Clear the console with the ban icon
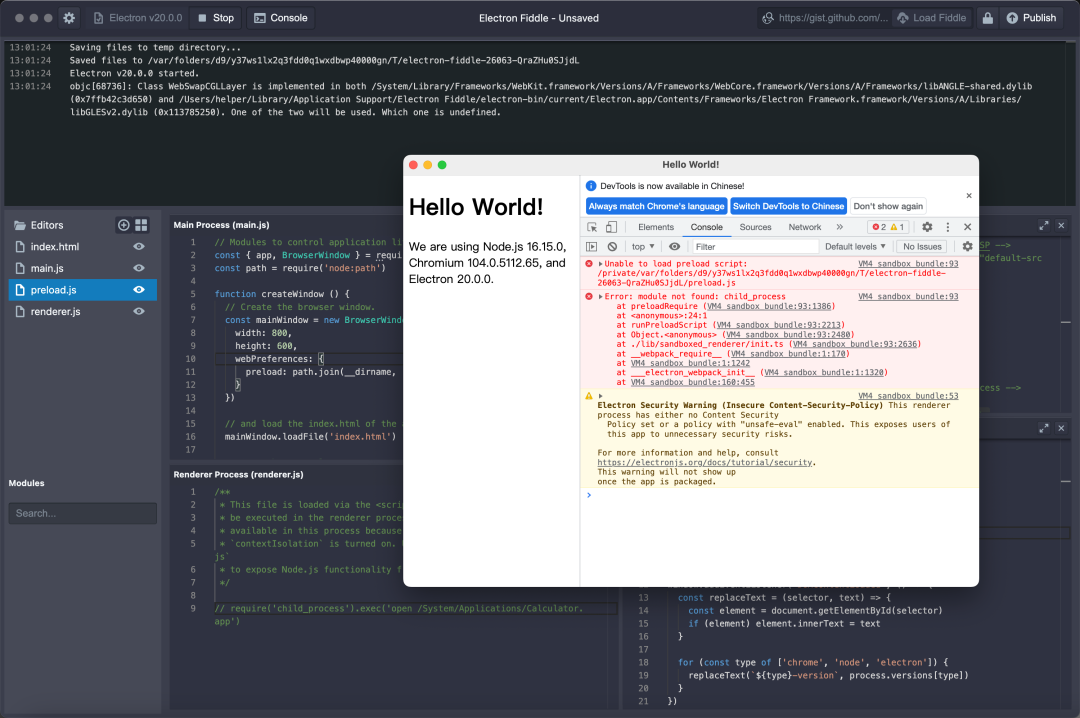This screenshot has width=1080, height=718. click(612, 246)
